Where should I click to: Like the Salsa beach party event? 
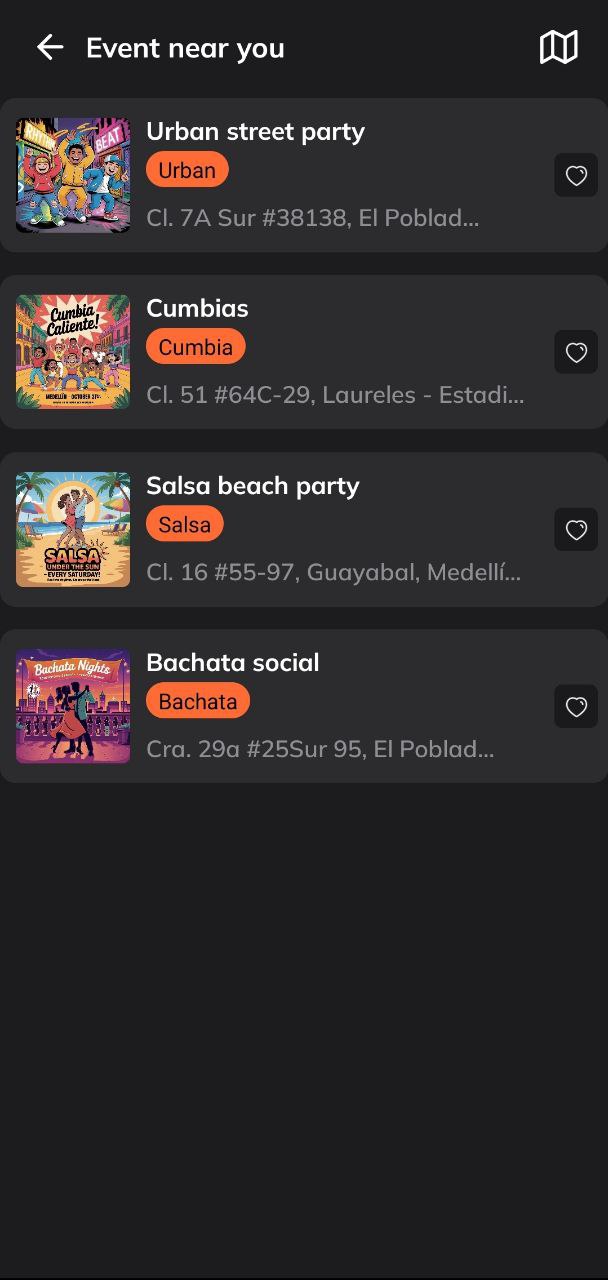576,529
